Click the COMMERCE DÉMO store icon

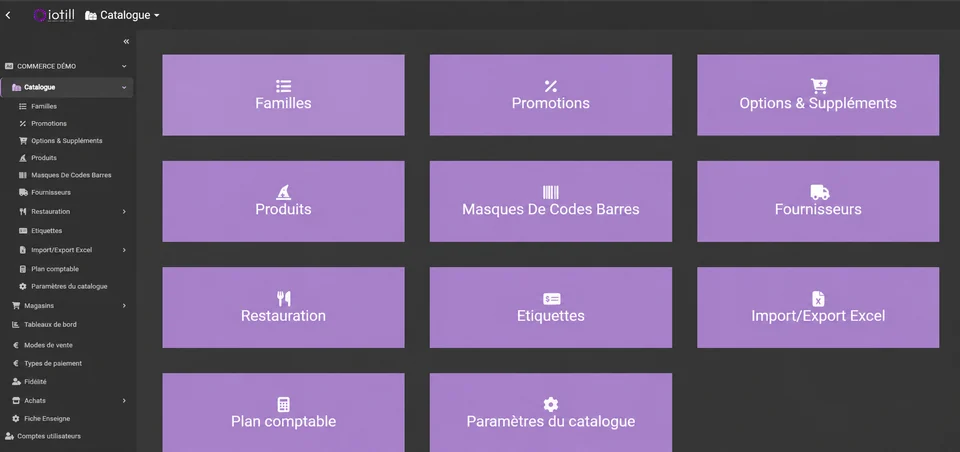[x=9, y=66]
